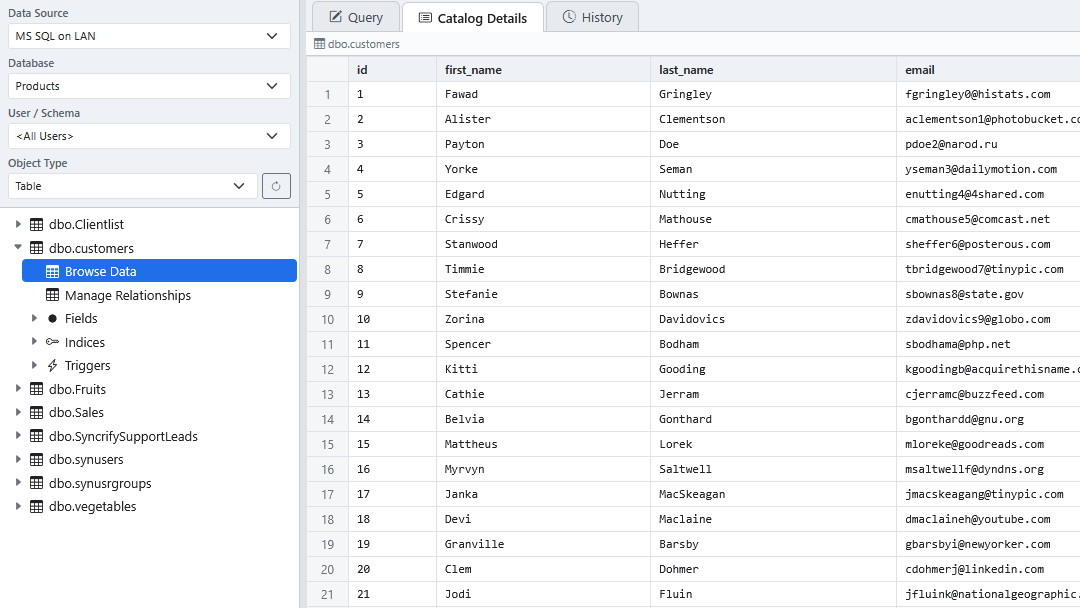
Task: Click the dbo.customers table icon
Action: tap(37, 248)
